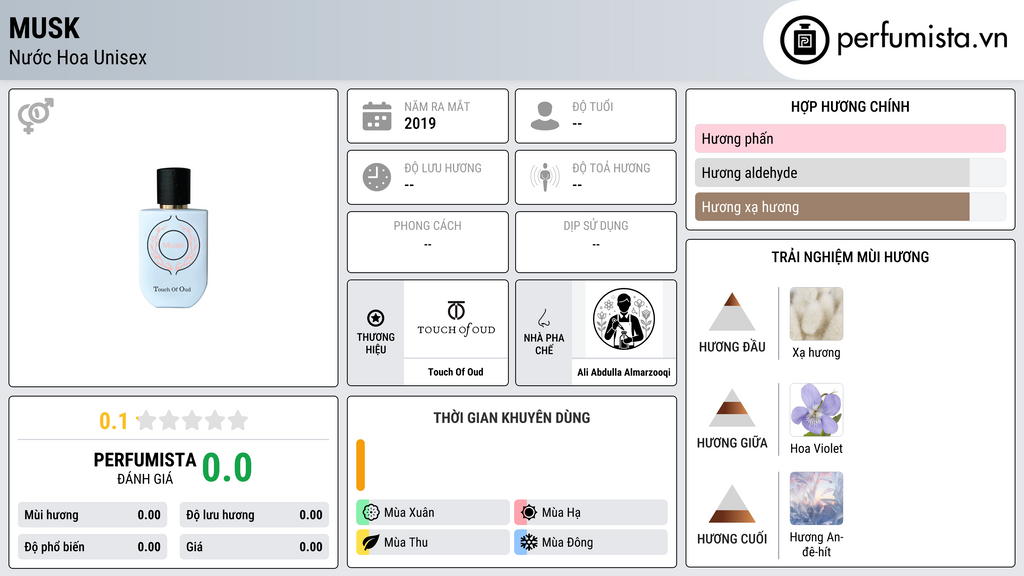This screenshot has width=1024, height=576.
Task: Select the Mùa Hạ season button
Action: point(591,513)
